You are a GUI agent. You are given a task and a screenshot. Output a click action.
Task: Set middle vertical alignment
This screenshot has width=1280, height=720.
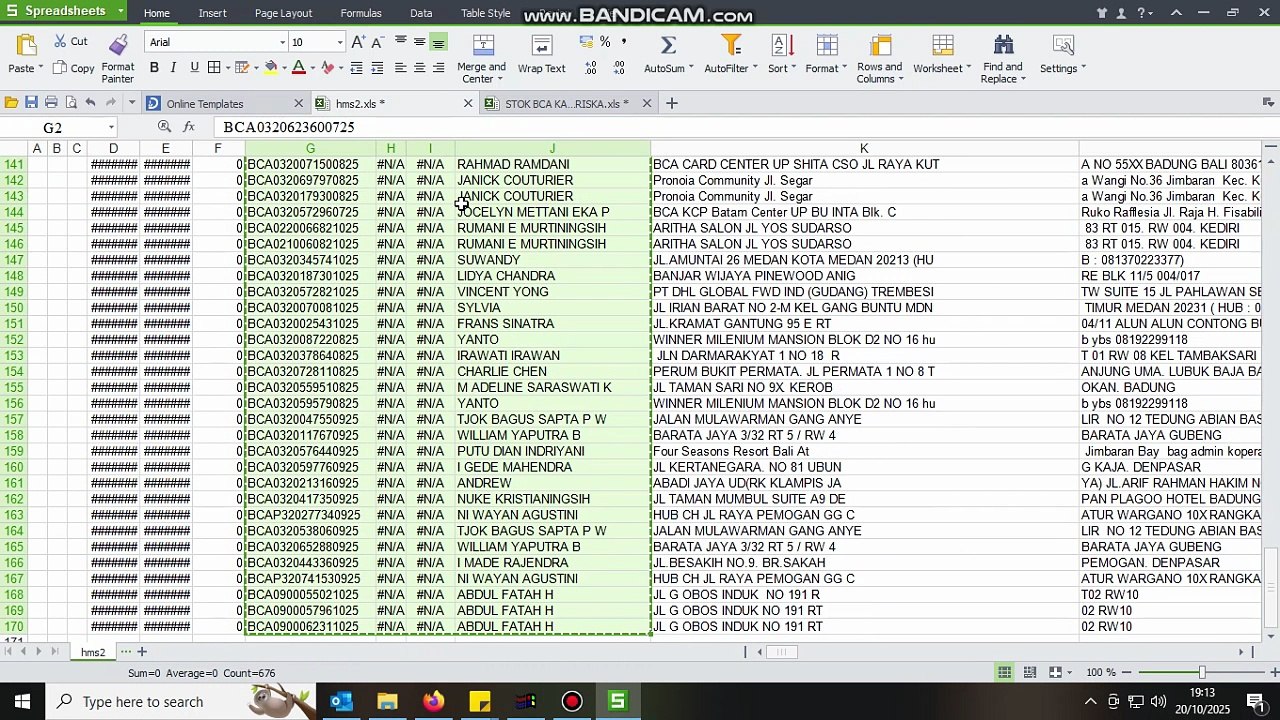coord(420,42)
